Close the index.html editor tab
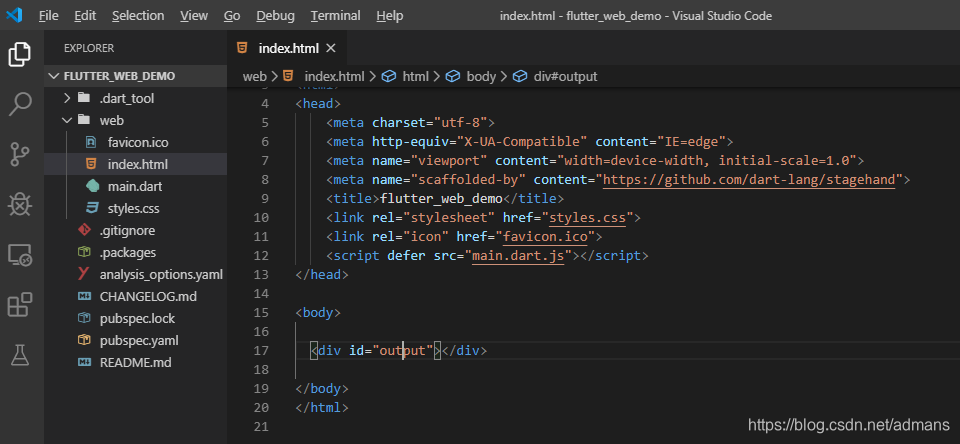The height and width of the screenshot is (444, 960). pyautogui.click(x=331, y=48)
